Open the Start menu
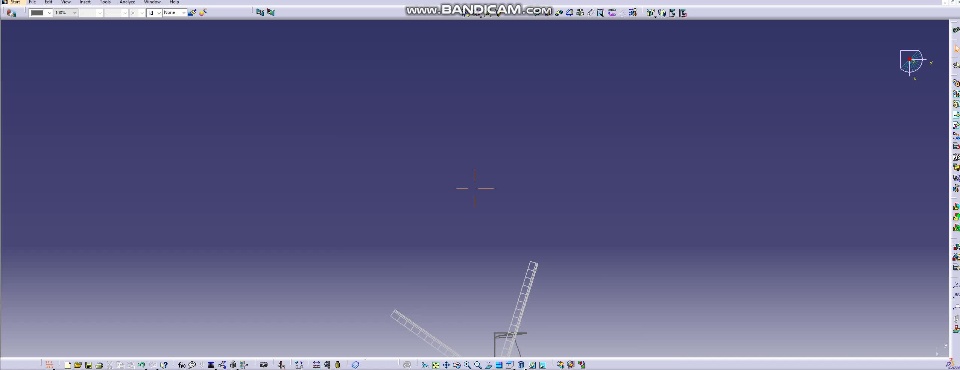 tap(15, 2)
